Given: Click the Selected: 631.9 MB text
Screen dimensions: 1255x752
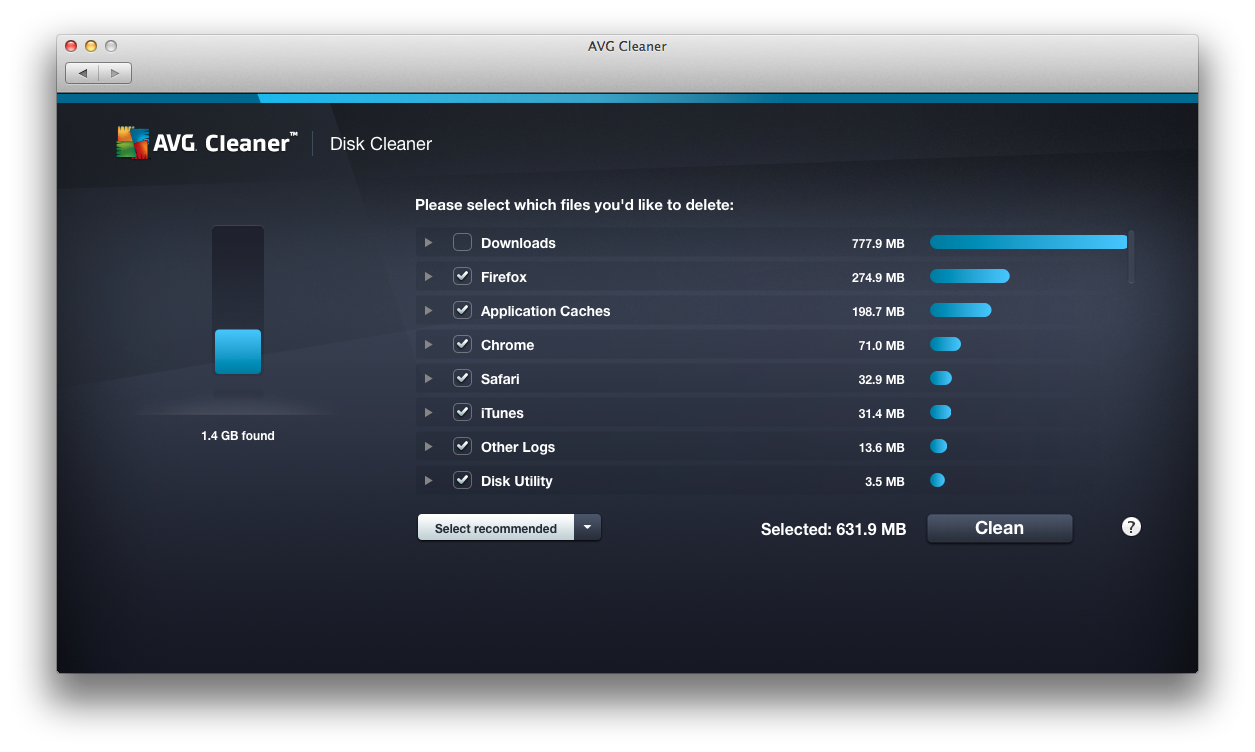Looking at the screenshot, I should (x=833, y=529).
